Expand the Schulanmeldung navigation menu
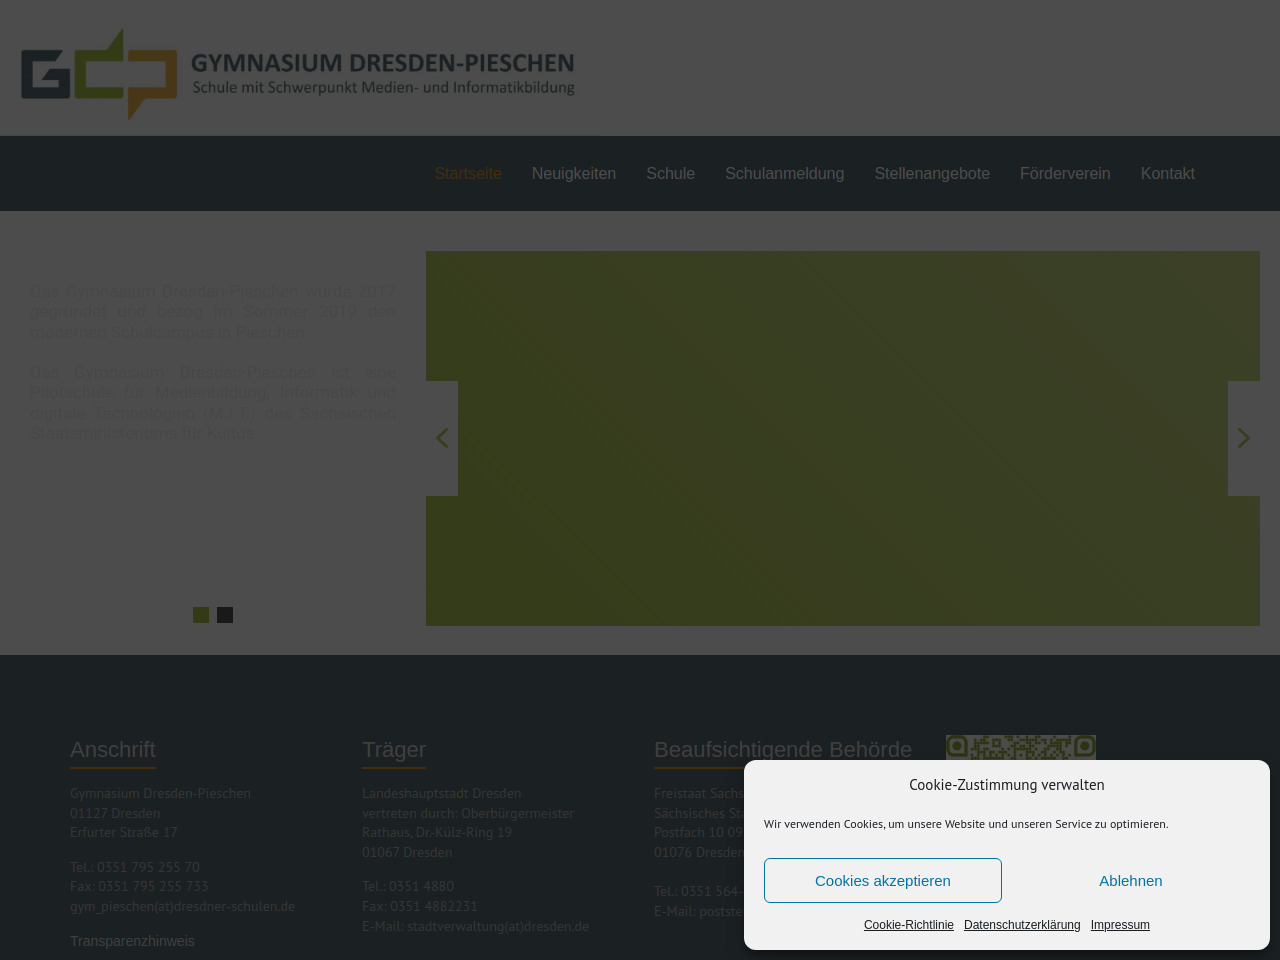1280x960 pixels. [784, 174]
